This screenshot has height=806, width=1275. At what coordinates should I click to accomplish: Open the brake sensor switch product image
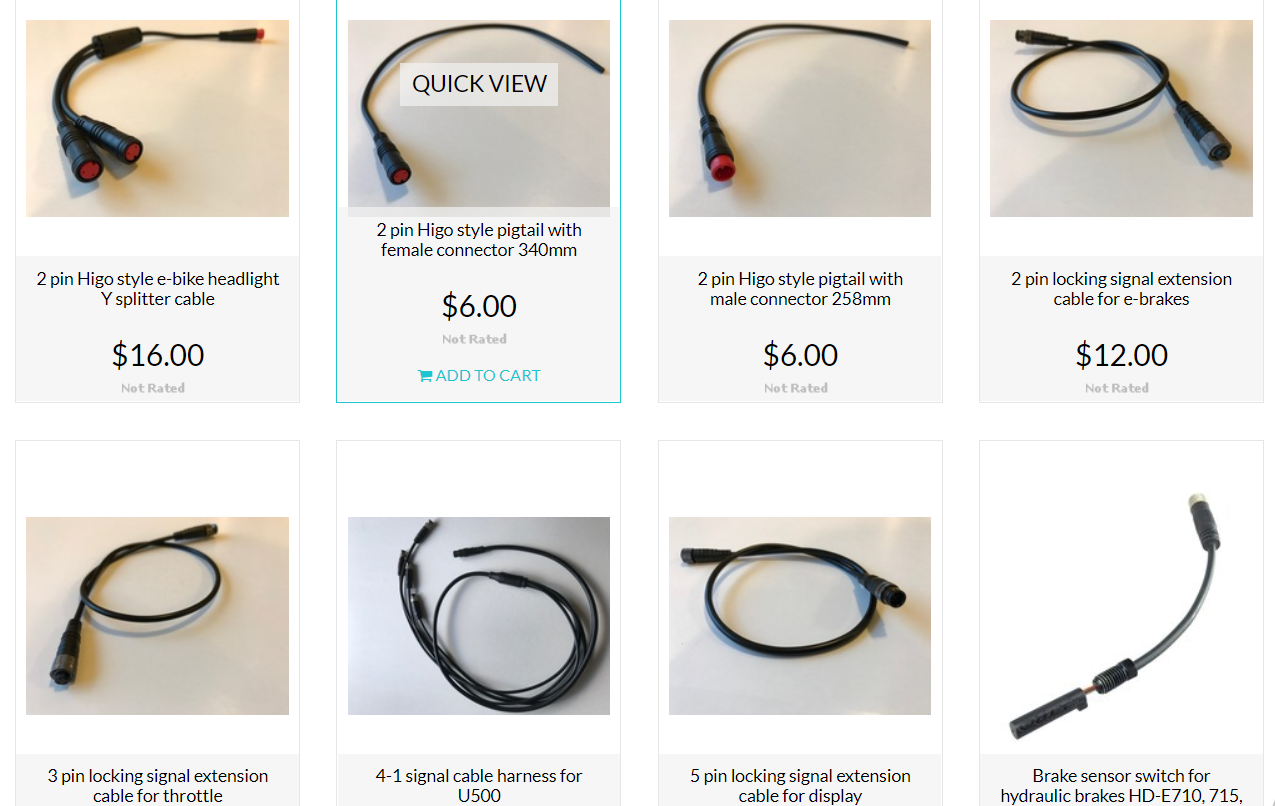[1121, 615]
